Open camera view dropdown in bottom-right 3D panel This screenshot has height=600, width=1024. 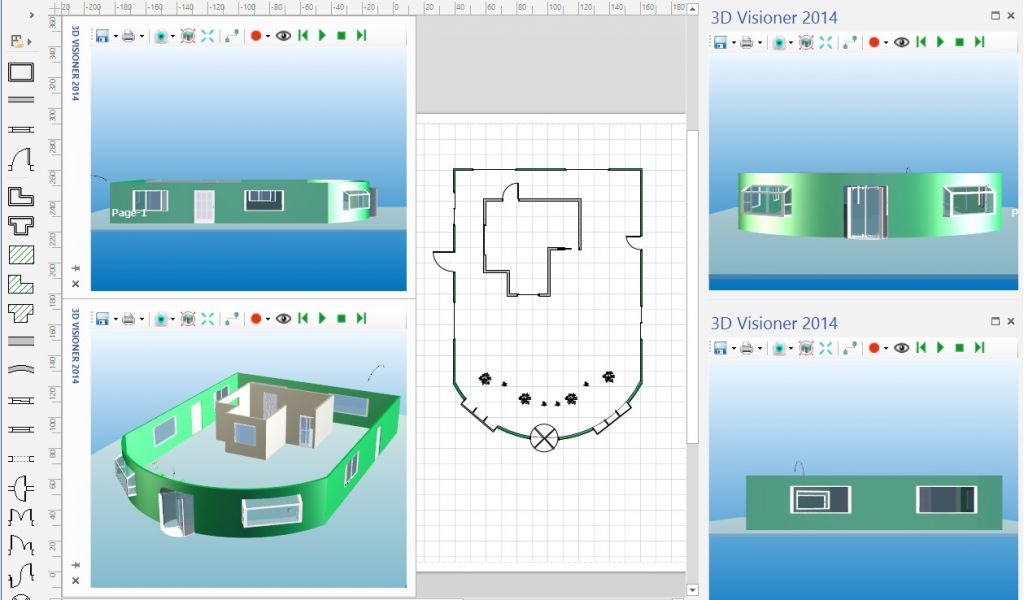coord(790,348)
